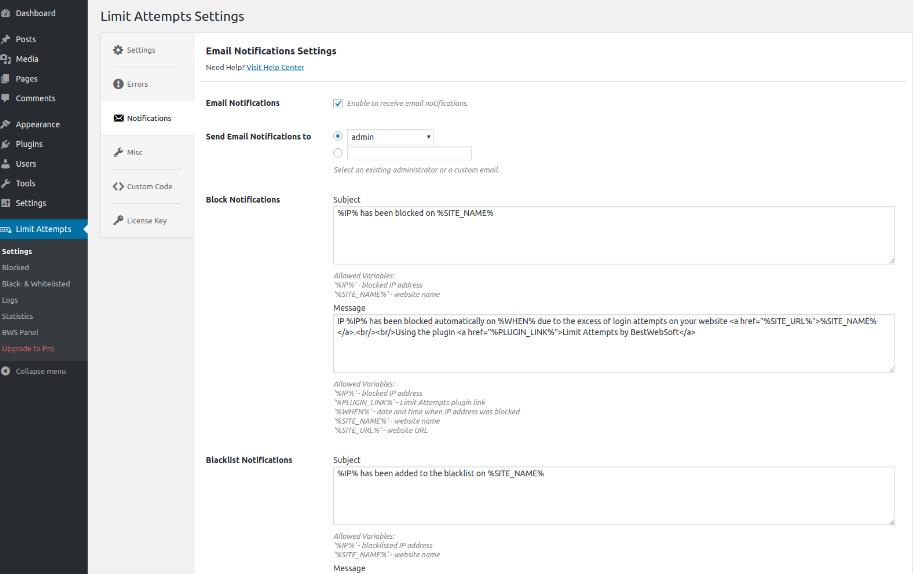Open Black- & Whitelisted submenu
913x574 pixels.
[x=36, y=284]
